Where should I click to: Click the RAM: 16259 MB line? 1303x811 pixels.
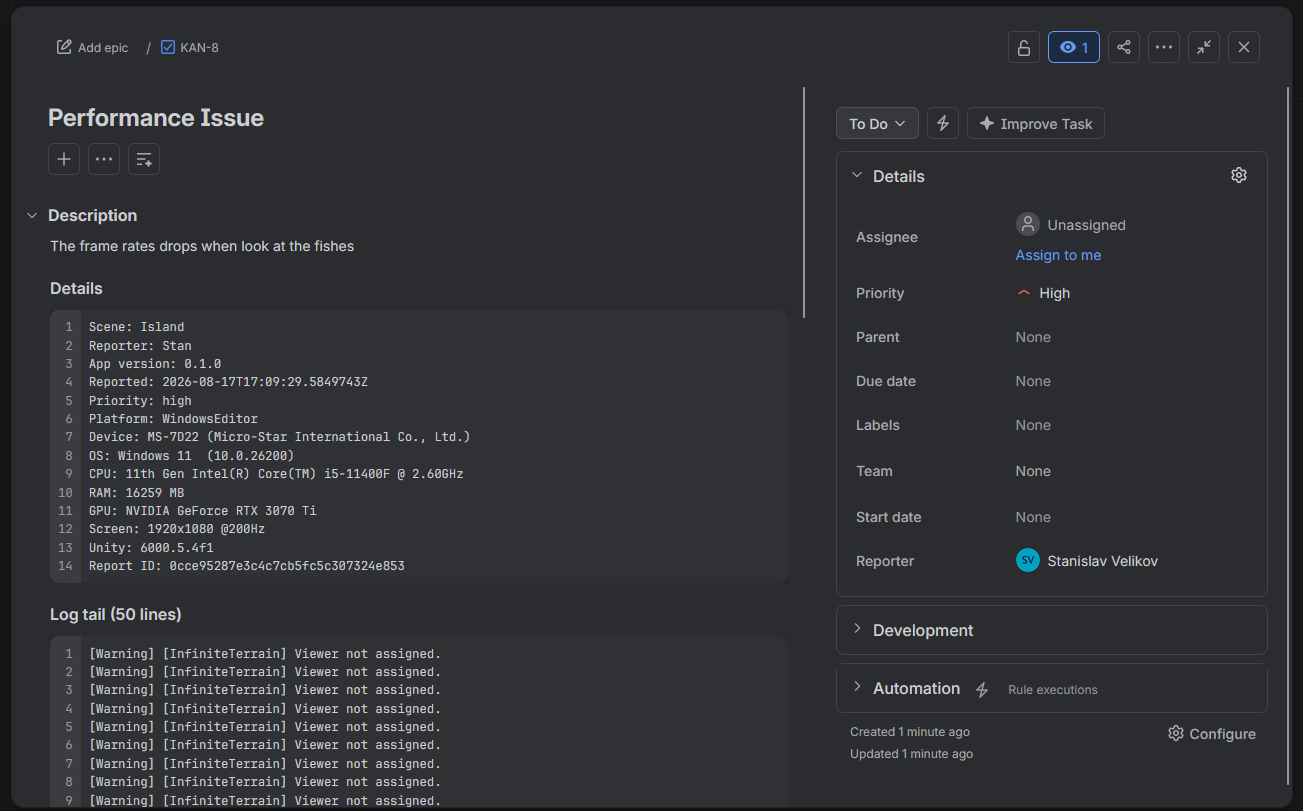tap(136, 493)
